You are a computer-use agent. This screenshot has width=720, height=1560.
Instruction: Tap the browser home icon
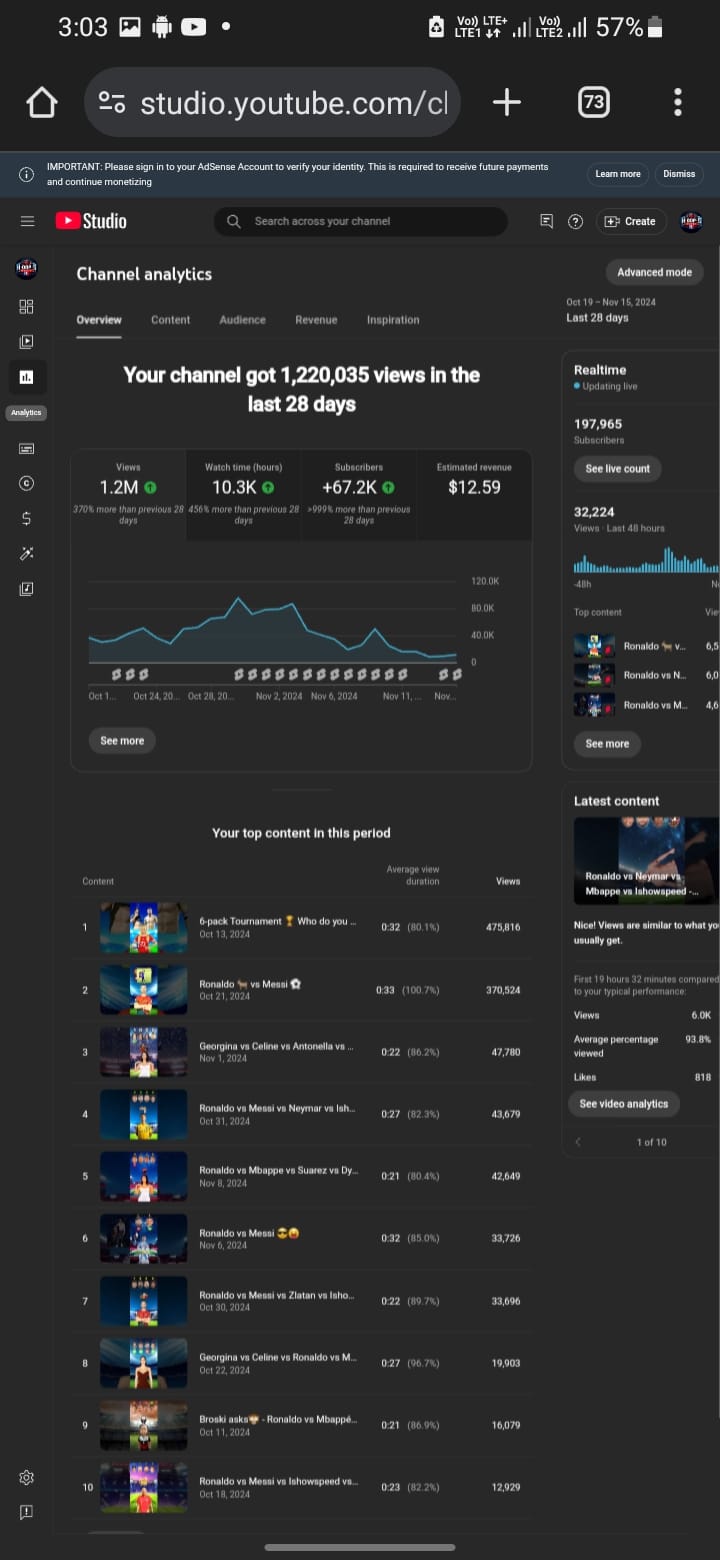42,102
